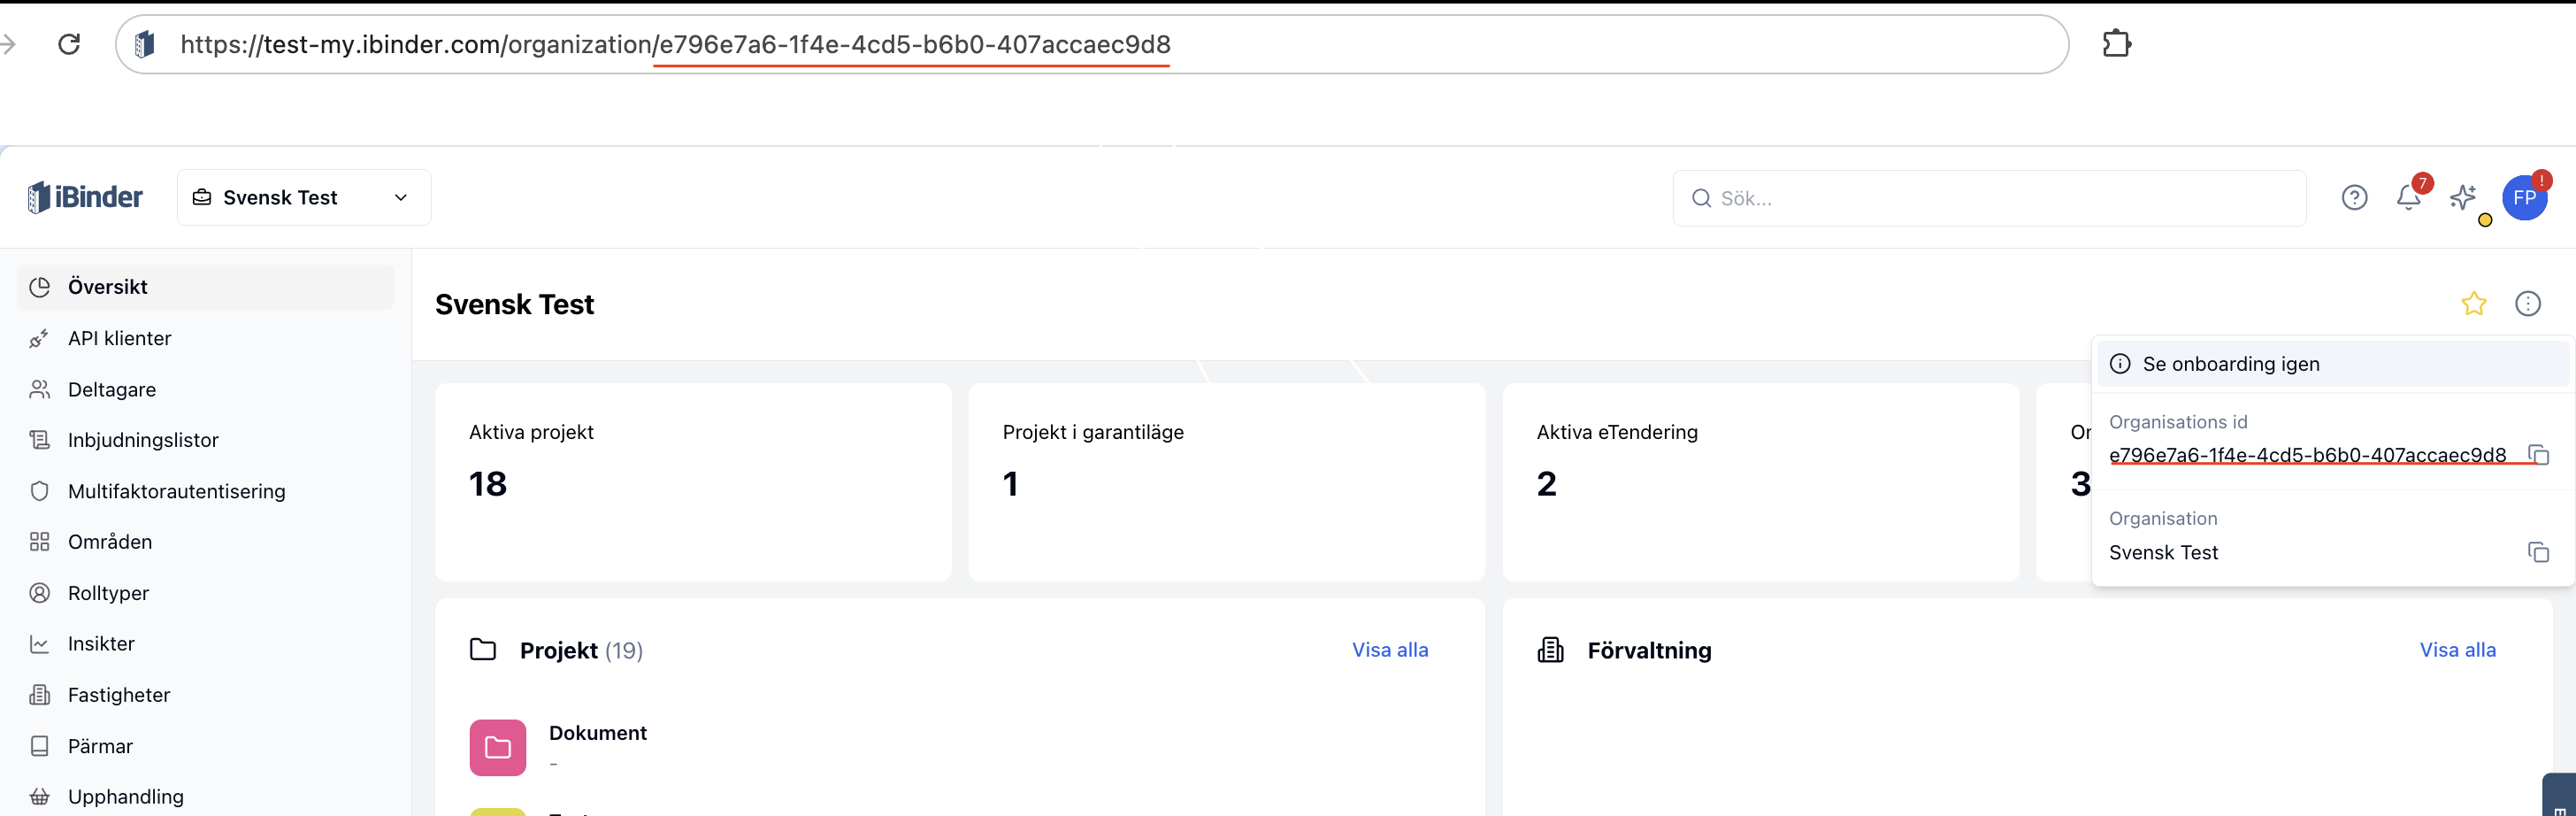Click the pink Dokument folder icon
This screenshot has height=816, width=2576.
(498, 748)
